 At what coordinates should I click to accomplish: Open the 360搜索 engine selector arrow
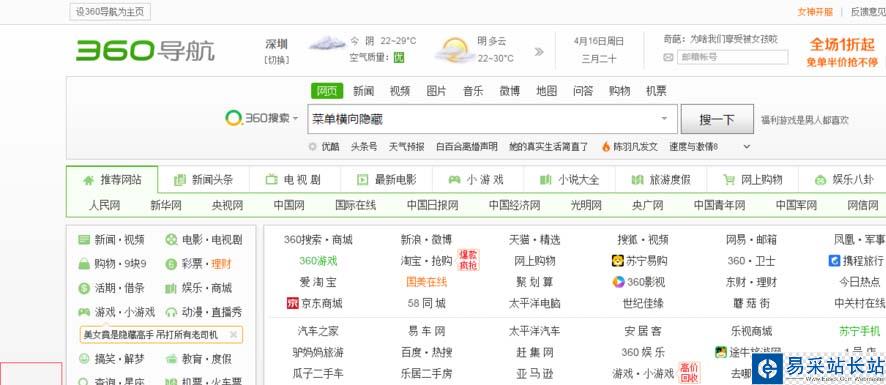tap(296, 119)
